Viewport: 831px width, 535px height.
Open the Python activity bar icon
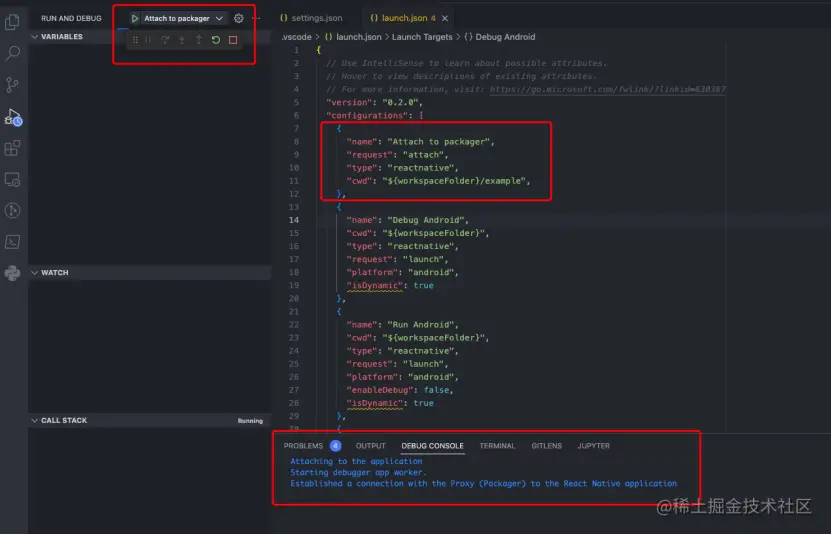tap(12, 273)
